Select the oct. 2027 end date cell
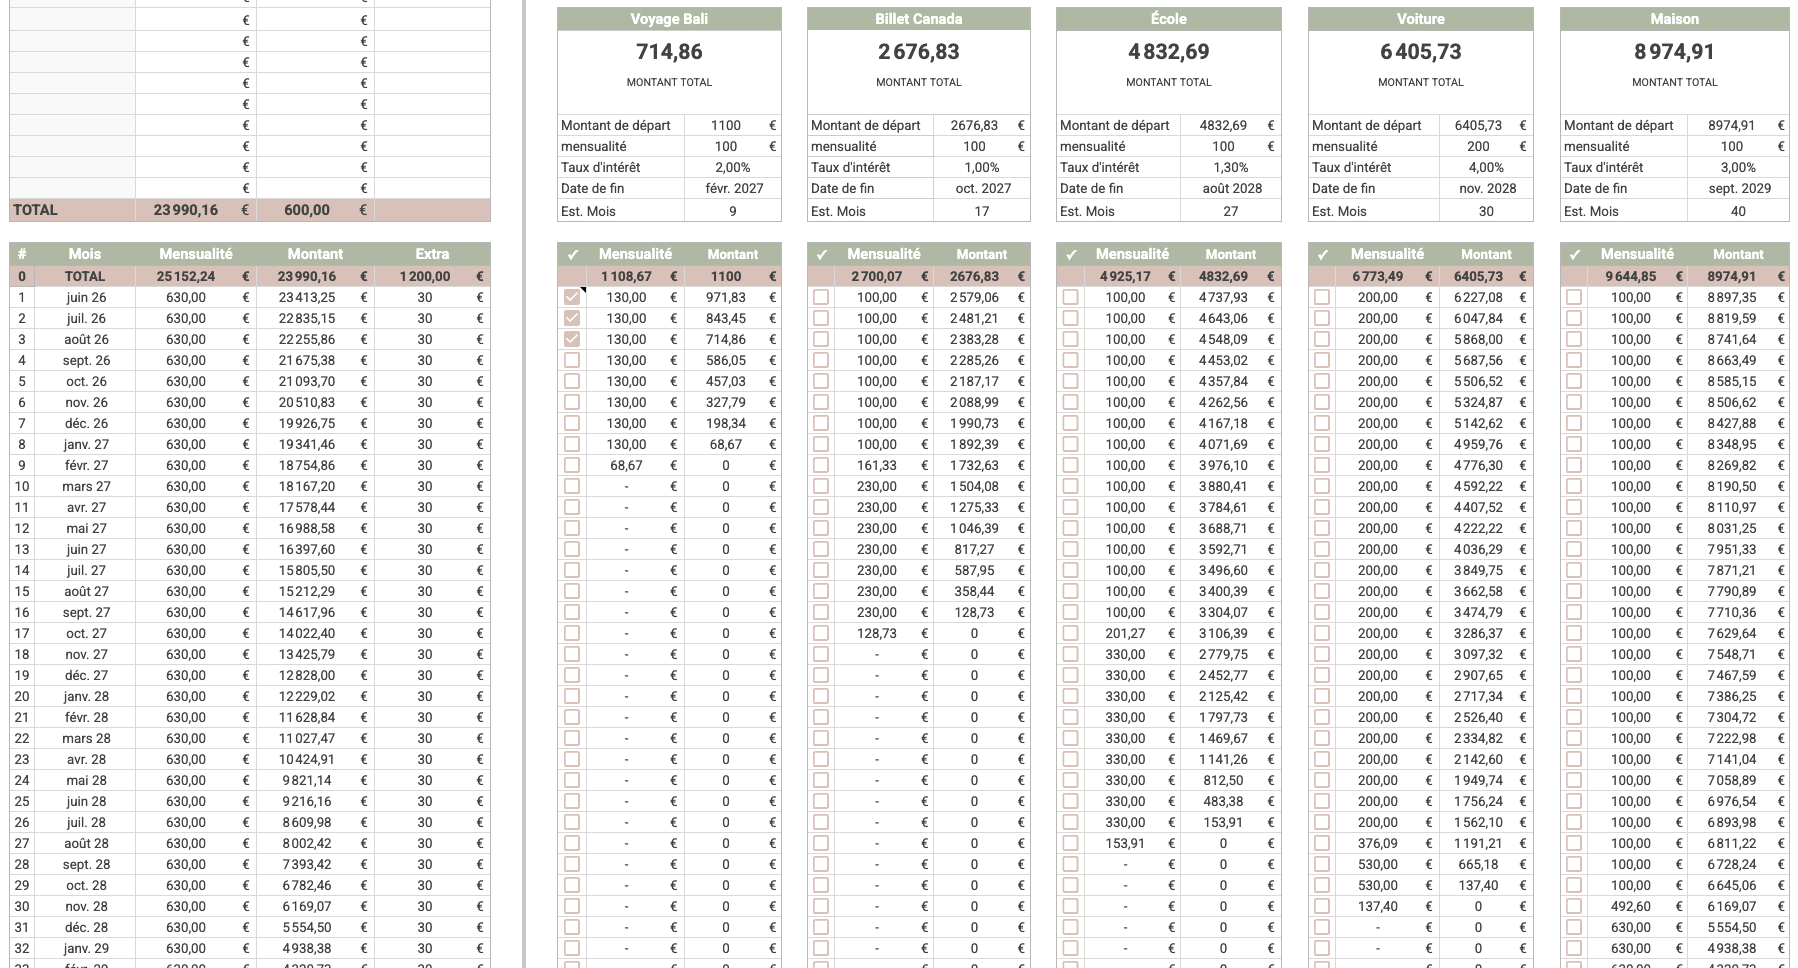The width and height of the screenshot is (1798, 968). [x=982, y=188]
